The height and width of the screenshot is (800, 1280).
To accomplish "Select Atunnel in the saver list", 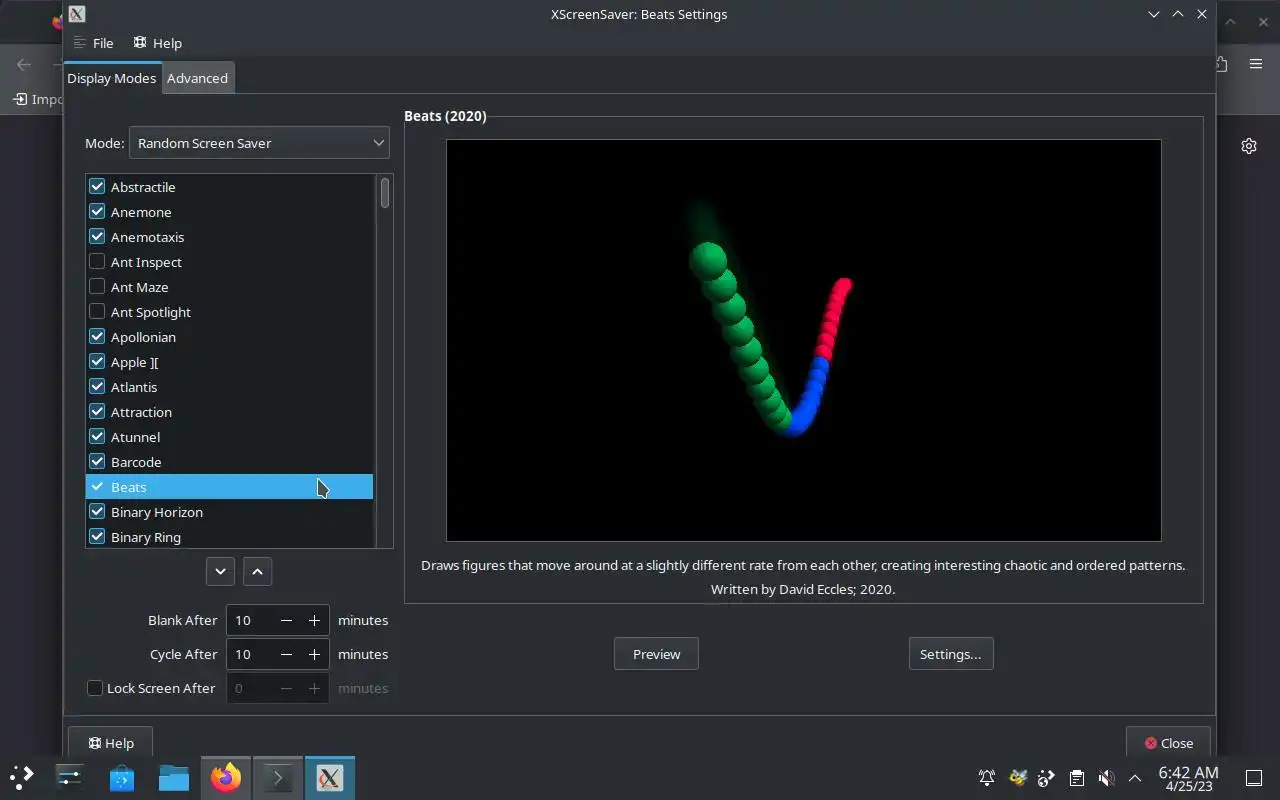I will pyautogui.click(x=229, y=437).
